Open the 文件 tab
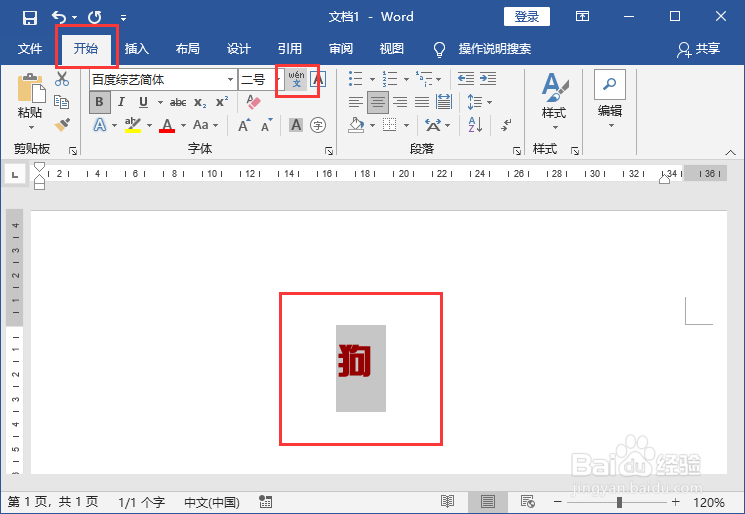The width and height of the screenshot is (745, 514). [x=30, y=48]
